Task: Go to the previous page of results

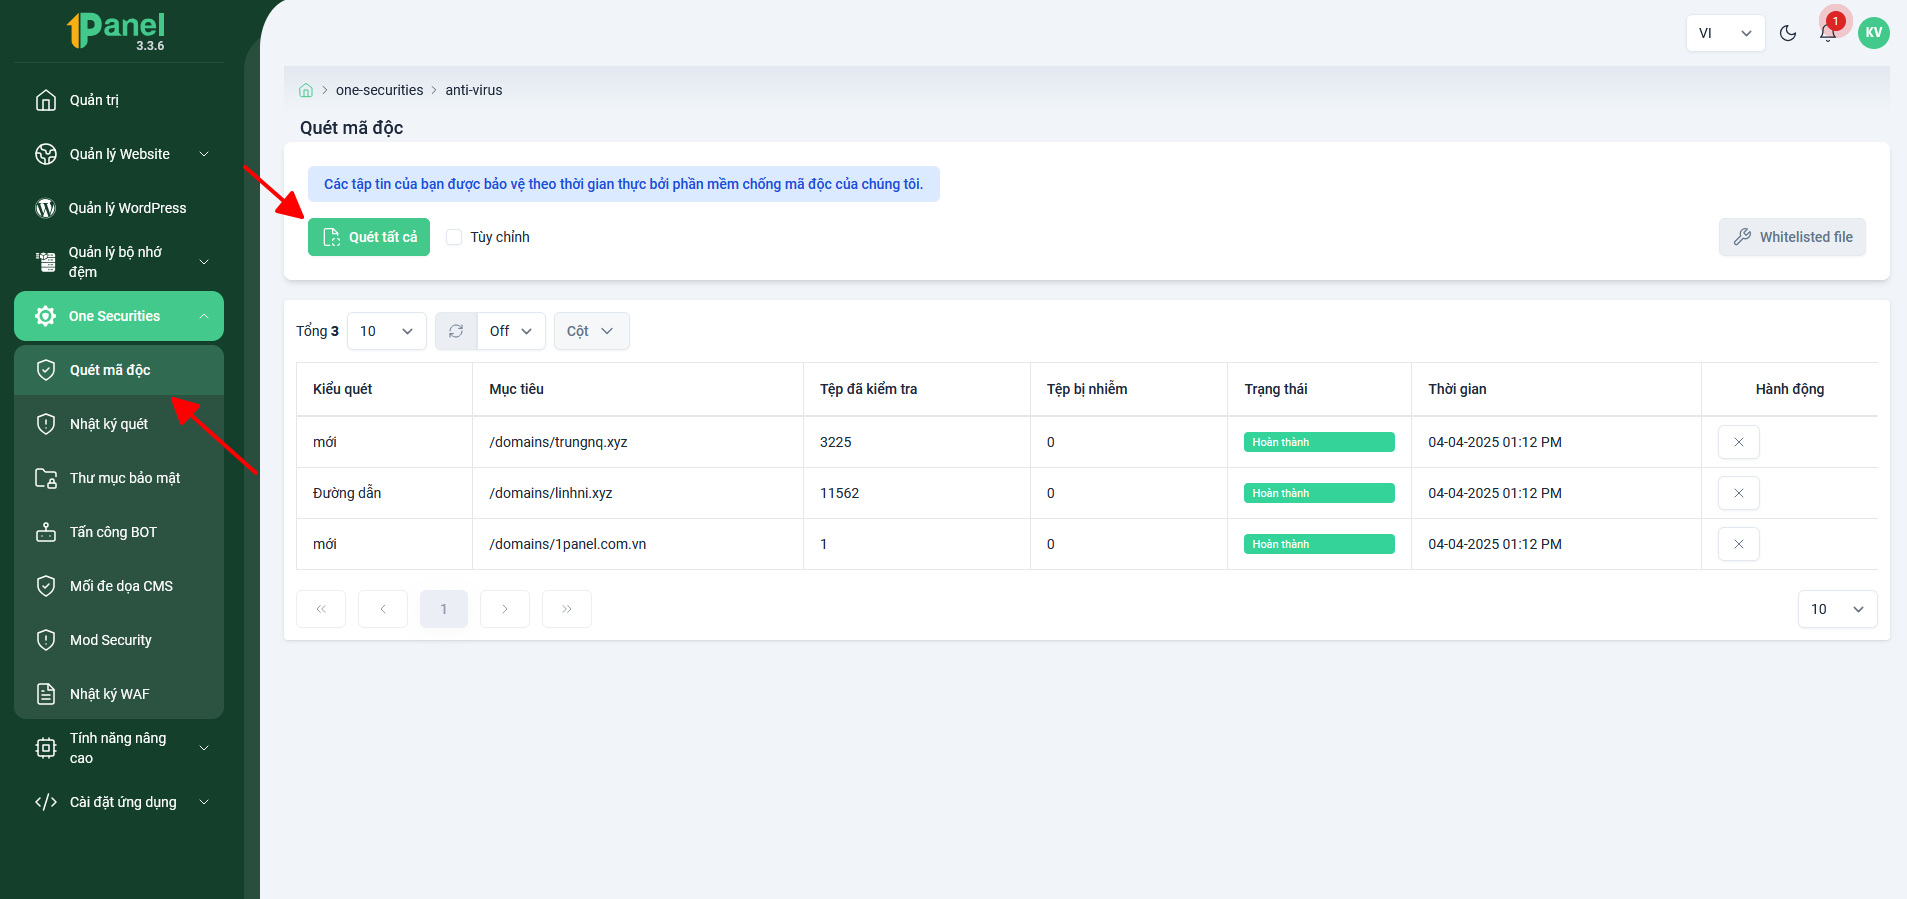Action: tap(383, 609)
